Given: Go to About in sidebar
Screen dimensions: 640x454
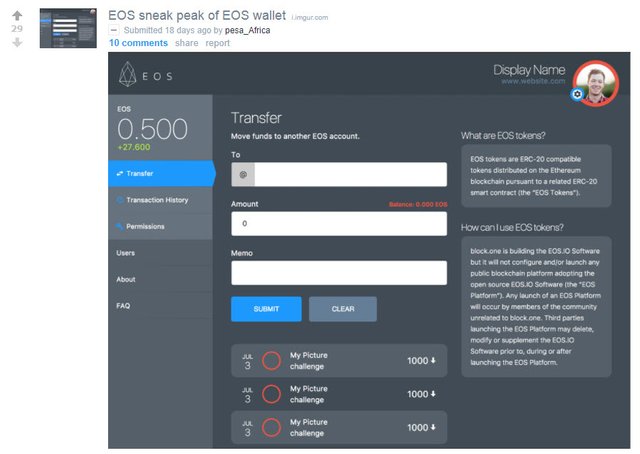Looking at the screenshot, I should click(x=160, y=280).
